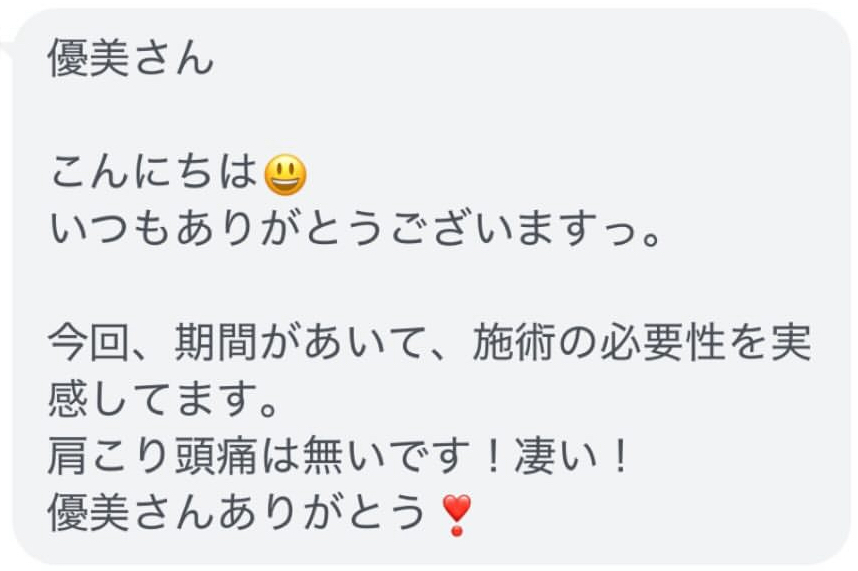Click ございますっ in the thank-you line
The height and width of the screenshot is (571, 858).
tap(514, 229)
